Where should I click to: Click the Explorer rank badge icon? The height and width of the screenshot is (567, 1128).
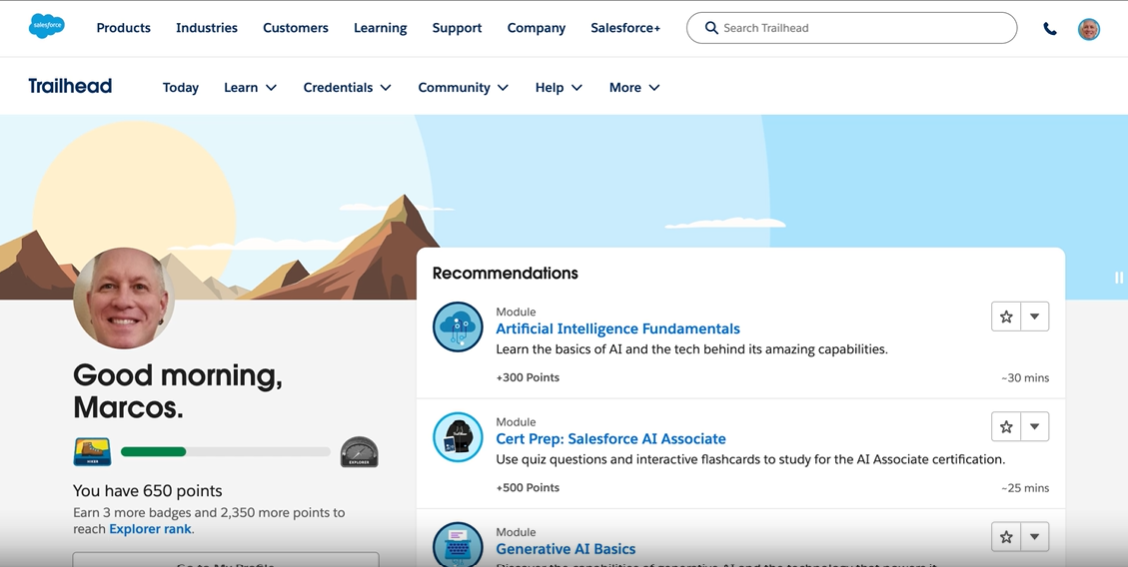[x=359, y=452]
